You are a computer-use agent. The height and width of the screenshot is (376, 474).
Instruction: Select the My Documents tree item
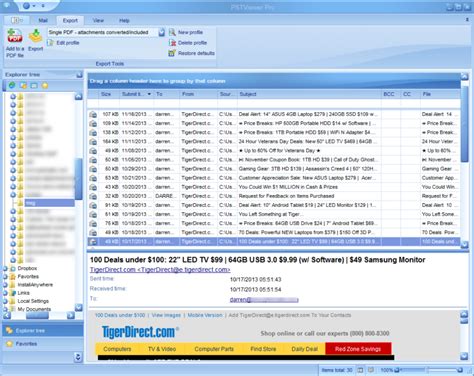click(x=34, y=309)
